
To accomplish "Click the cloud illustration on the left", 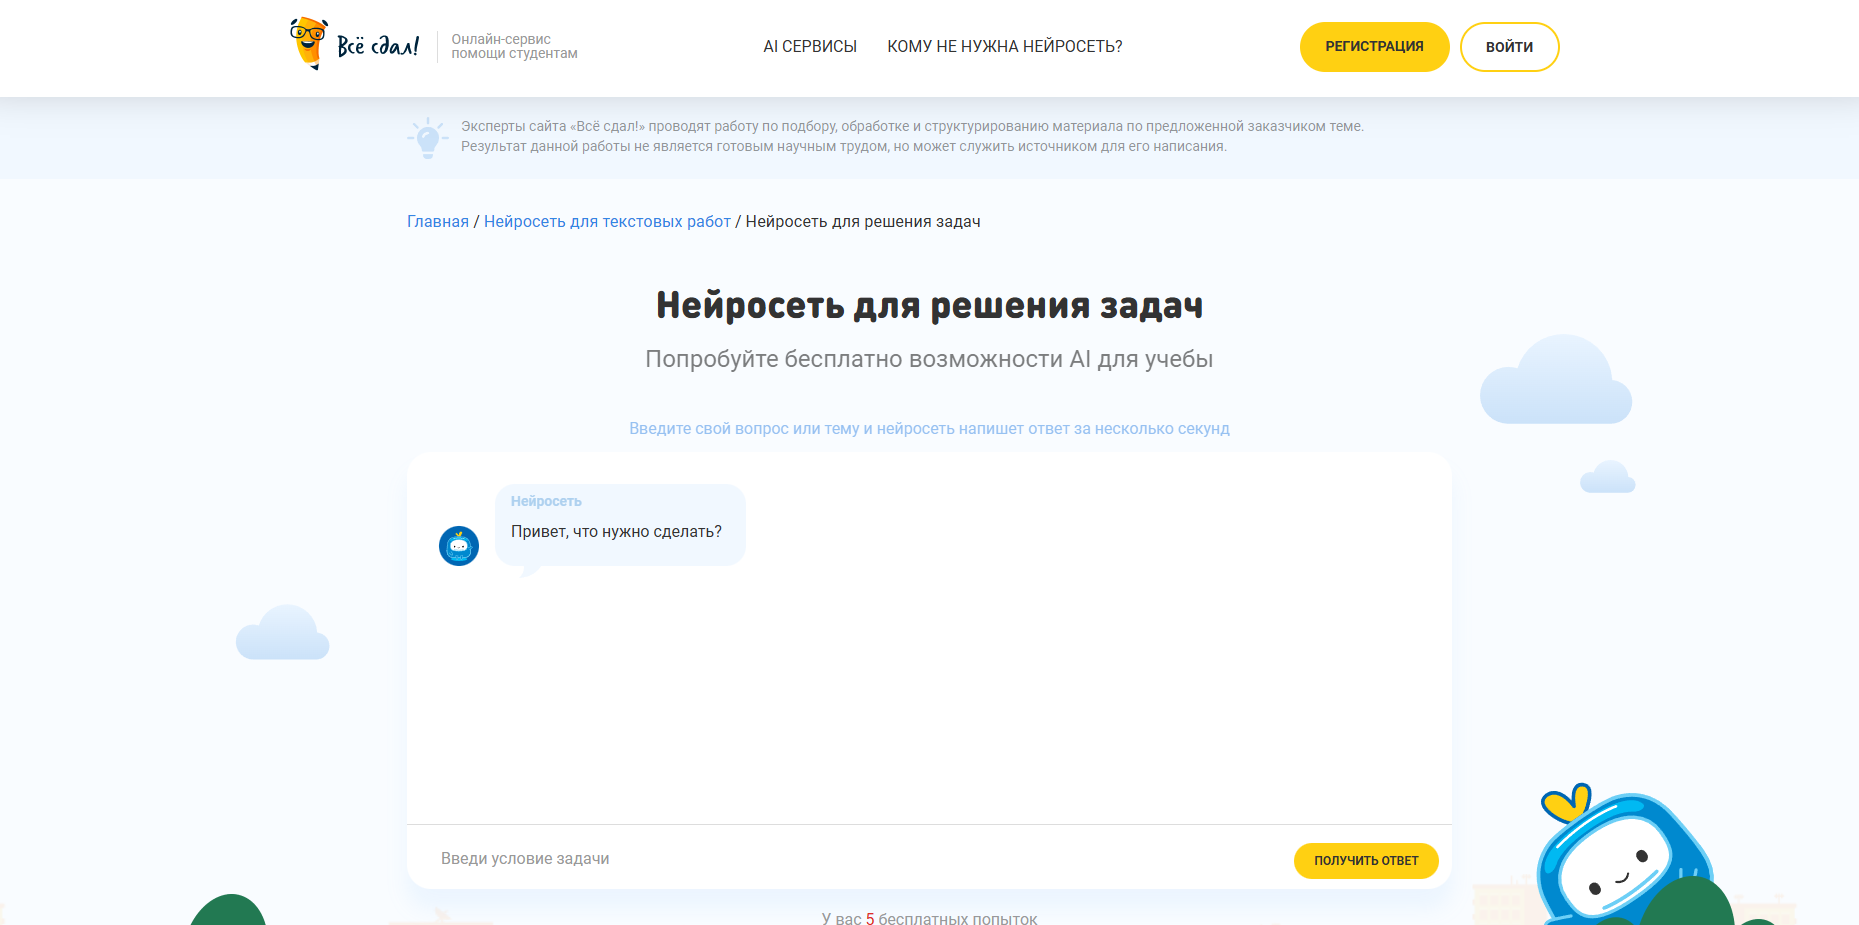I will coord(282,634).
